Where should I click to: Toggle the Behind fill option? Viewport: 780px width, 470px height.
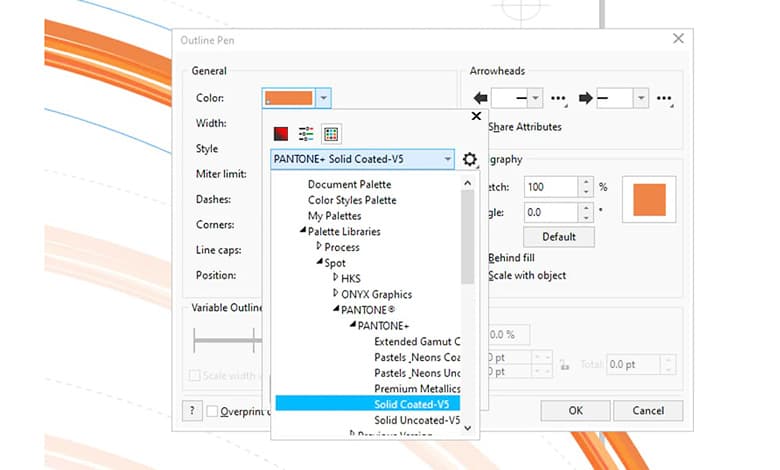pos(511,258)
